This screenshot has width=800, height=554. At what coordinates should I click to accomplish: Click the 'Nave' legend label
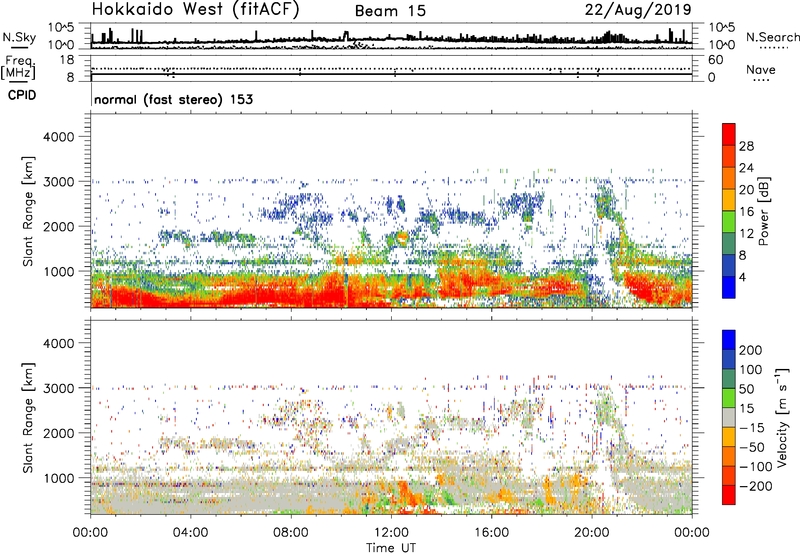[761, 69]
